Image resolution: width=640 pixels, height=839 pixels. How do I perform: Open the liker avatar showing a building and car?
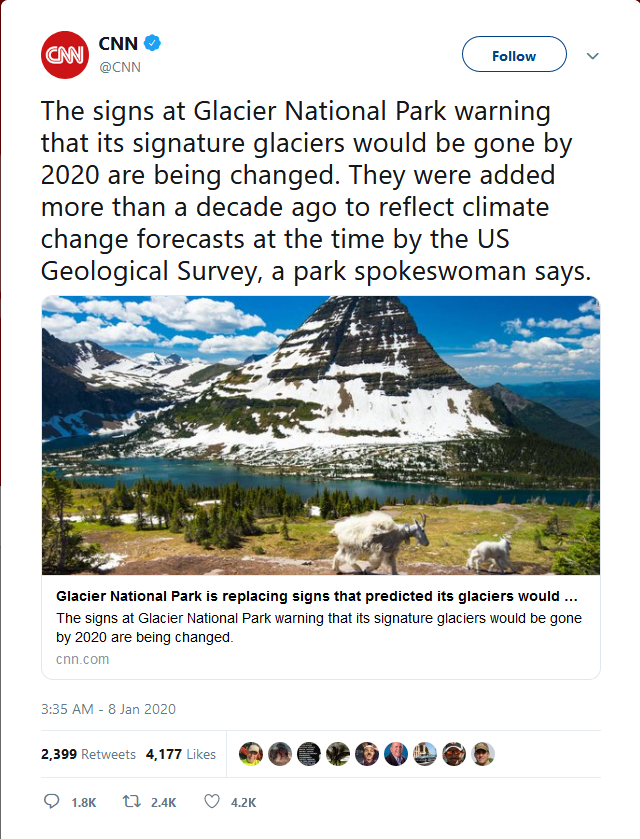425,754
